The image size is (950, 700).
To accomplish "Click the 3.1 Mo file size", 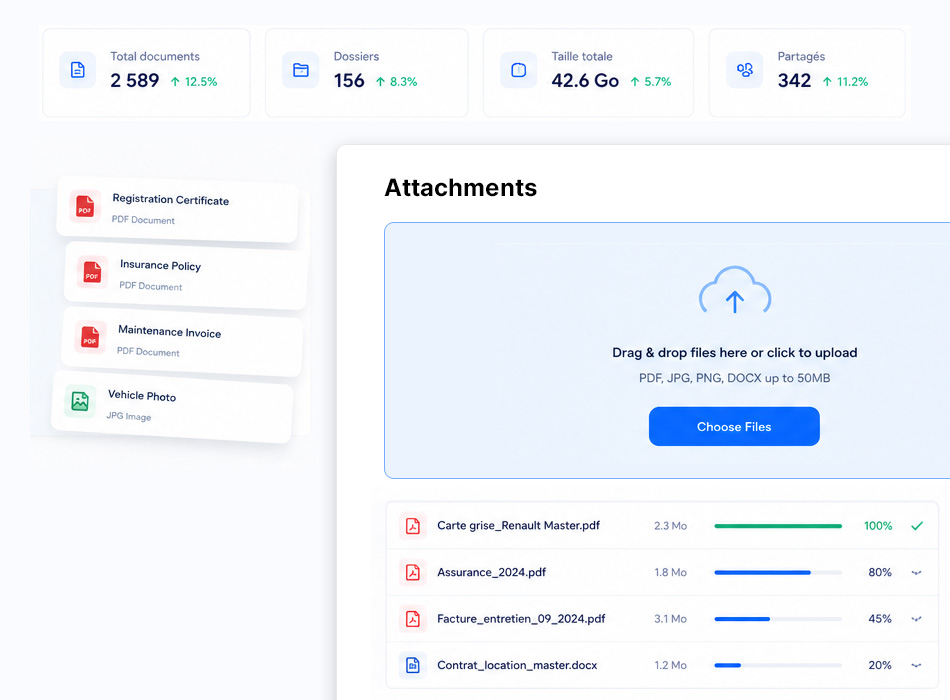I will tap(670, 619).
